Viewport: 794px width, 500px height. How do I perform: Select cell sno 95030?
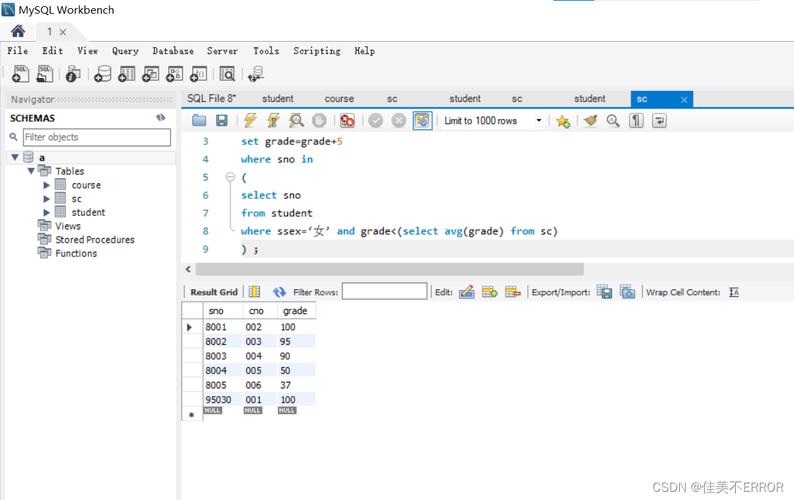click(218, 399)
